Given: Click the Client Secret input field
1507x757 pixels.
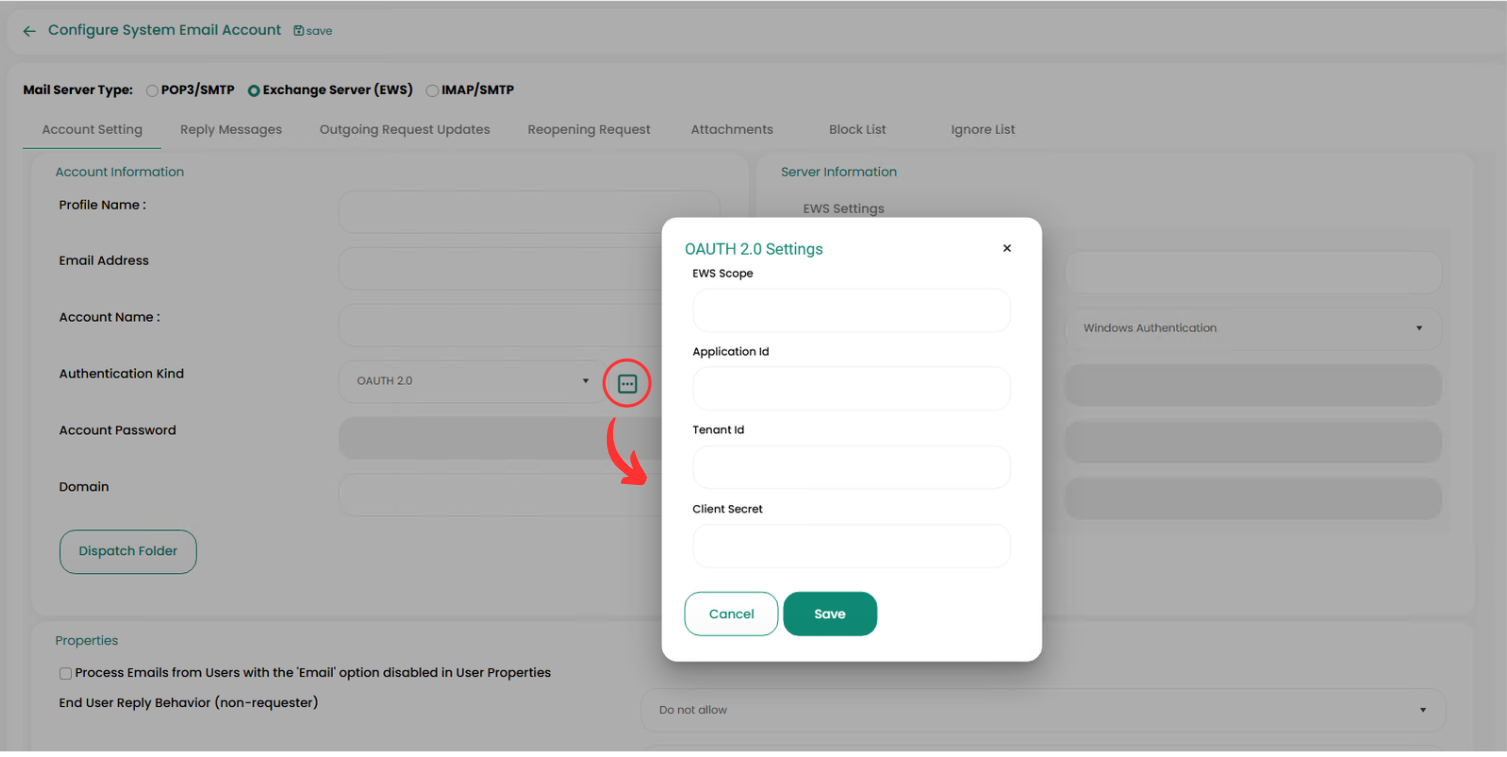Looking at the screenshot, I should [851, 546].
